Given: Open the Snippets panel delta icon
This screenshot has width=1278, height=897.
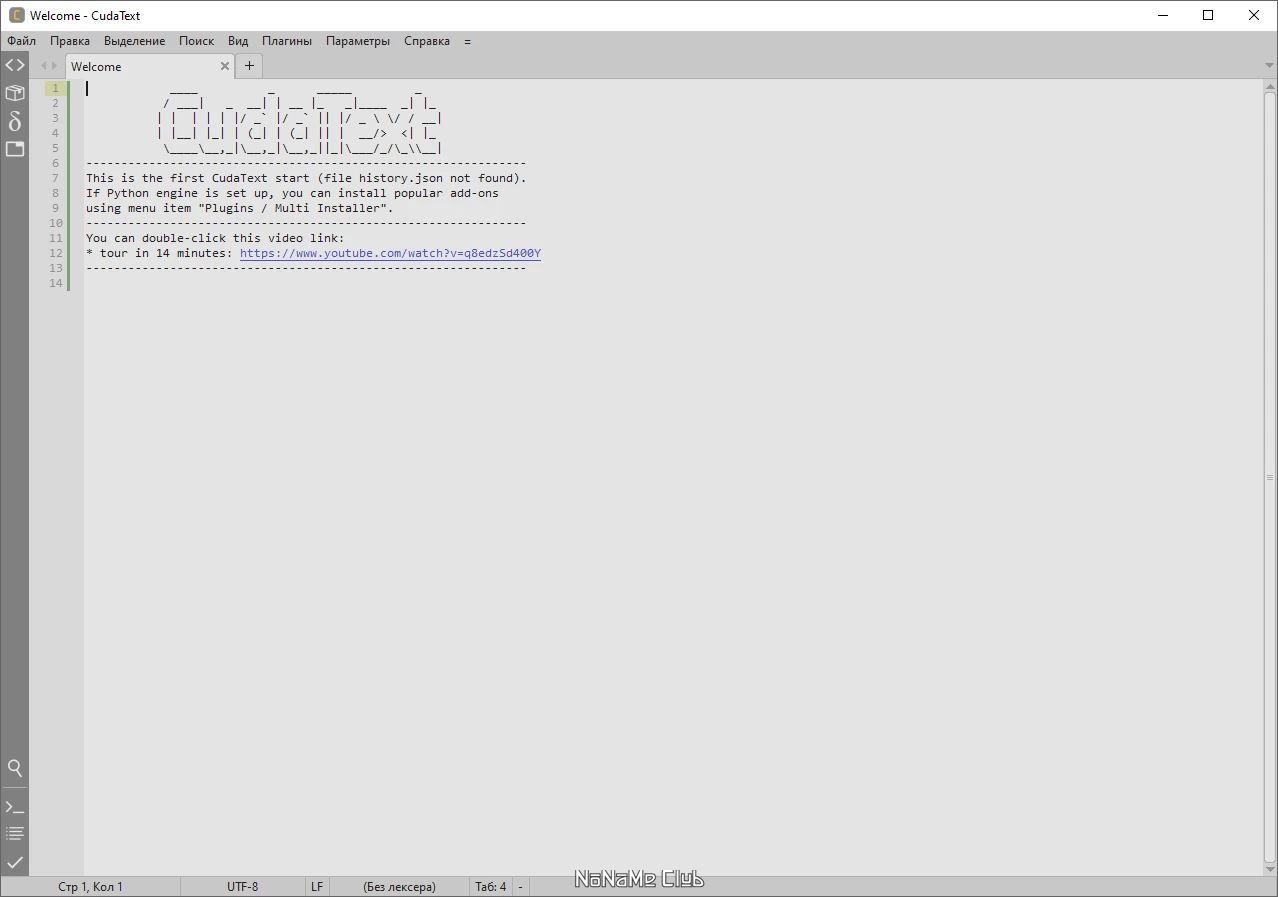Looking at the screenshot, I should (x=15, y=121).
